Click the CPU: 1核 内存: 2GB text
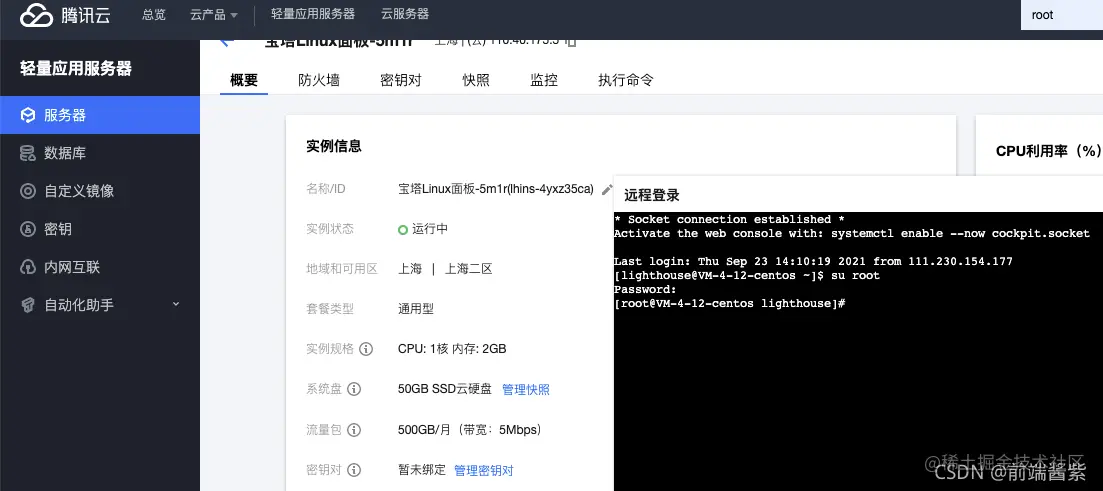The image size is (1103, 491). [x=452, y=349]
